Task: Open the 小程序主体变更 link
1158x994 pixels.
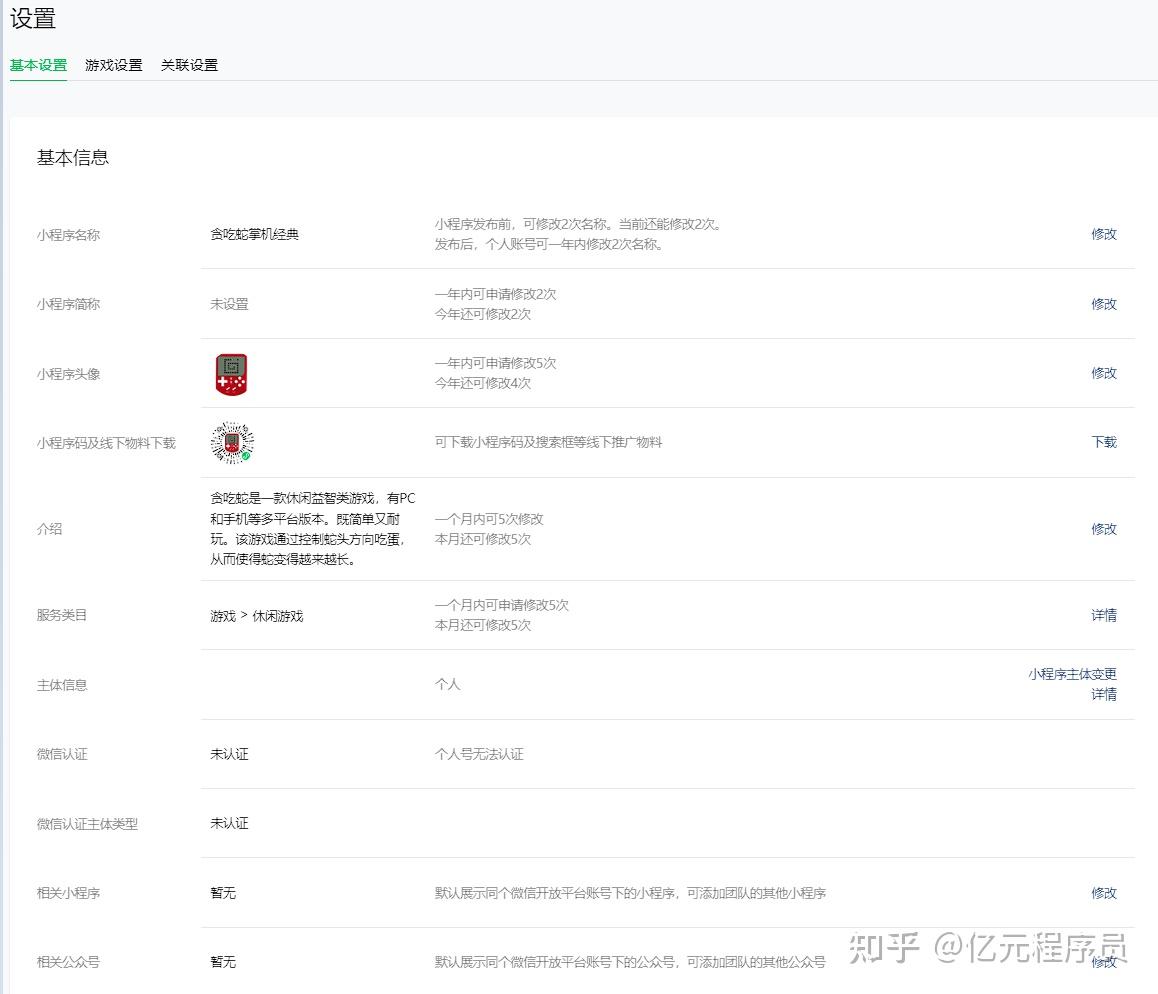Action: pyautogui.click(x=1072, y=674)
